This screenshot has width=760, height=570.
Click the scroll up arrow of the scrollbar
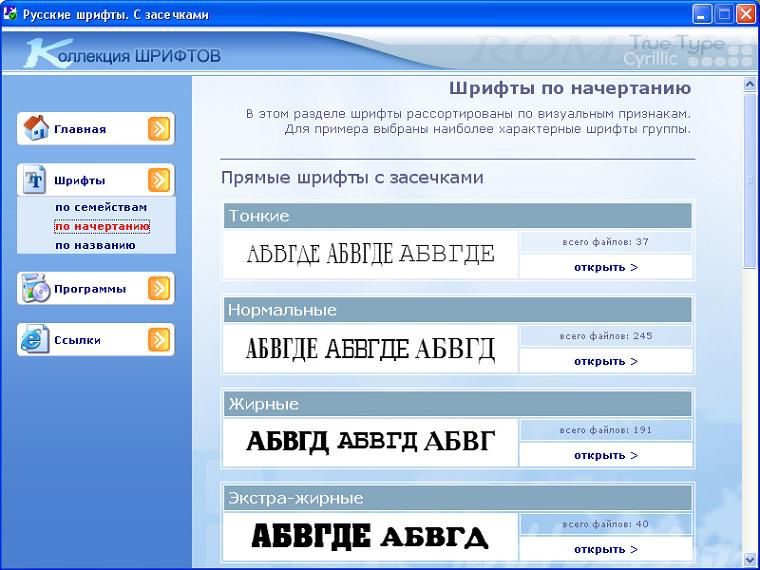click(x=750, y=86)
